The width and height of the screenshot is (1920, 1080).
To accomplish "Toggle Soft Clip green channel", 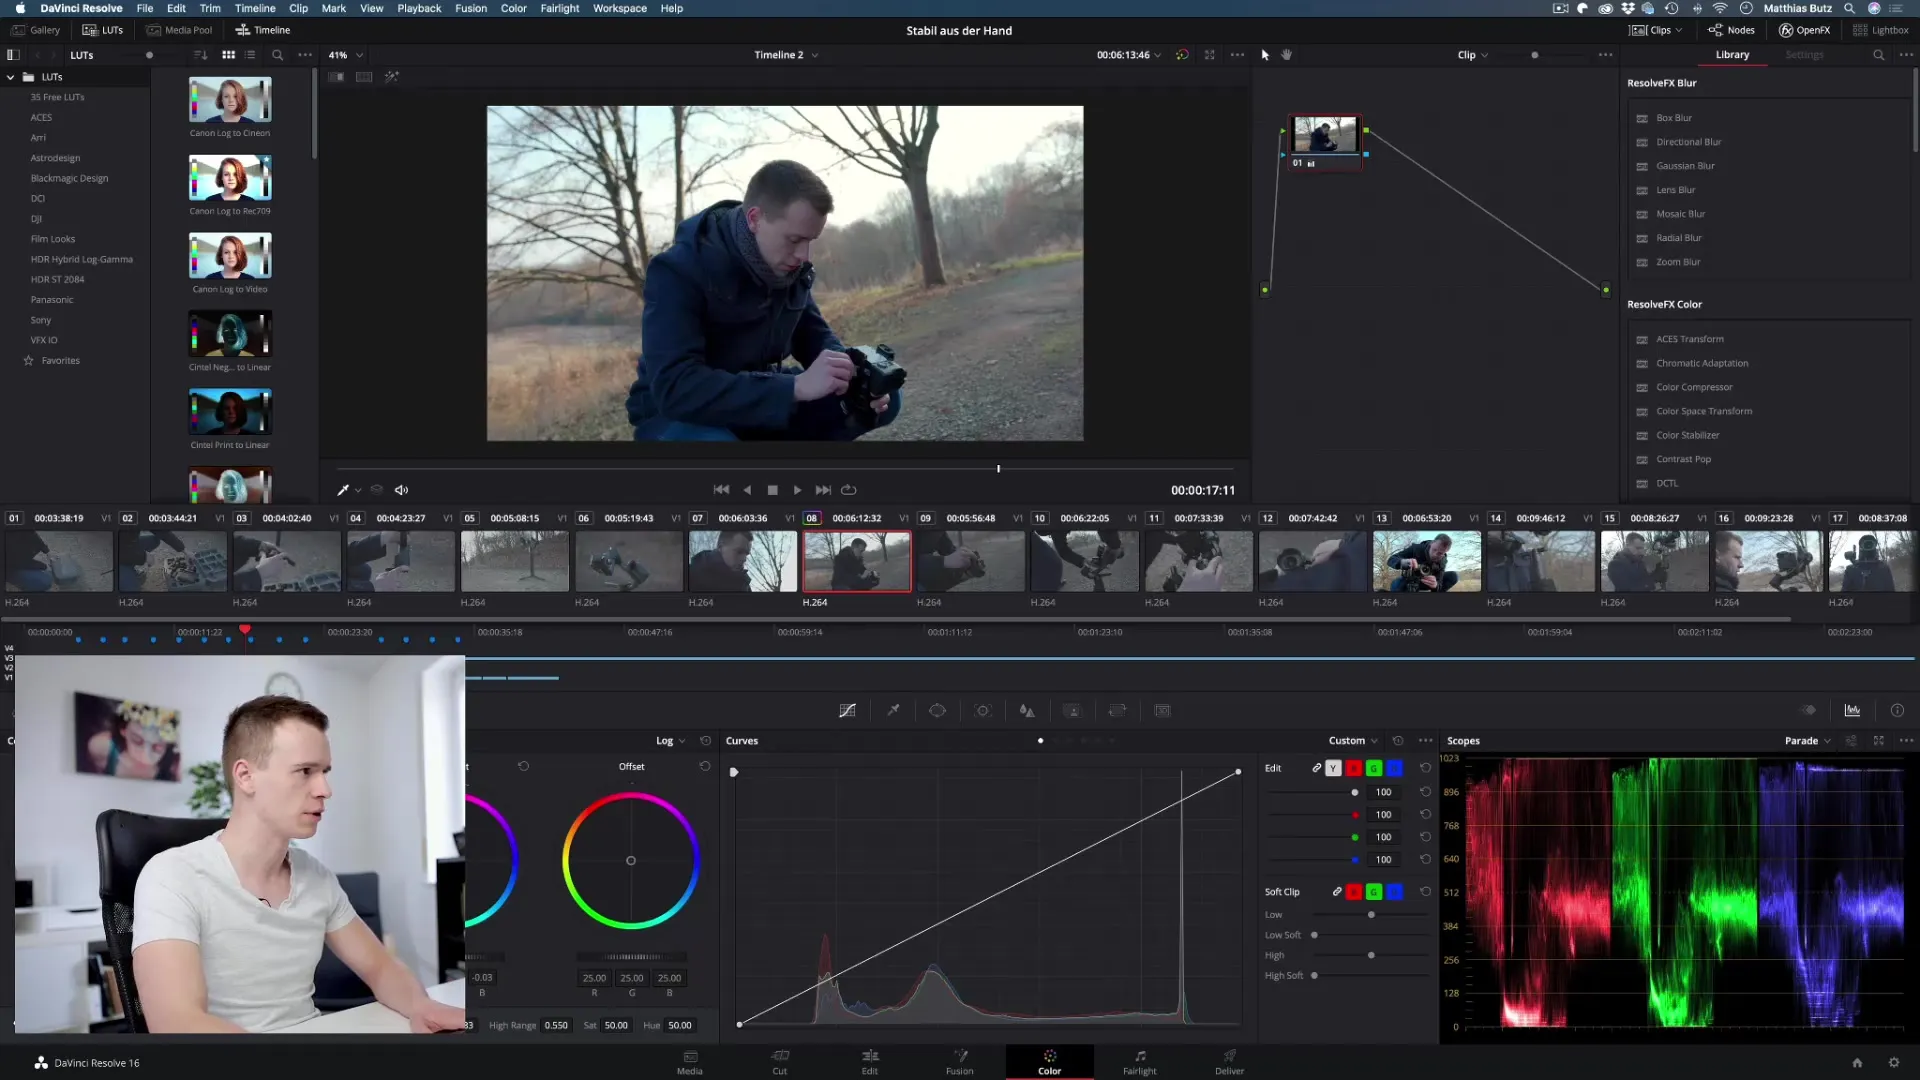I will coord(1374,892).
